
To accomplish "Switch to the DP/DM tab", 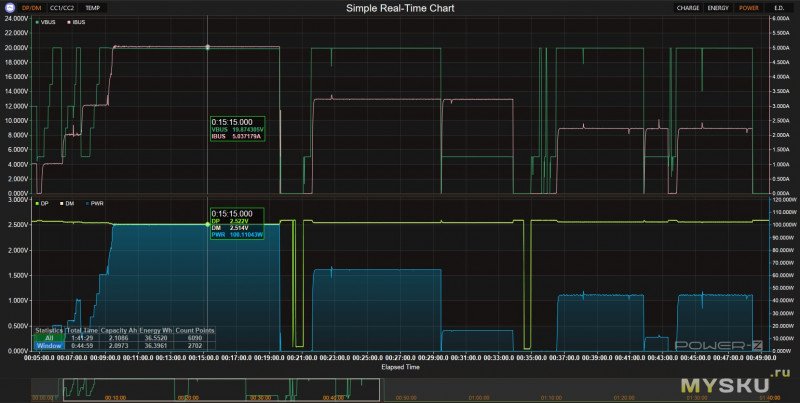I will [x=32, y=8].
